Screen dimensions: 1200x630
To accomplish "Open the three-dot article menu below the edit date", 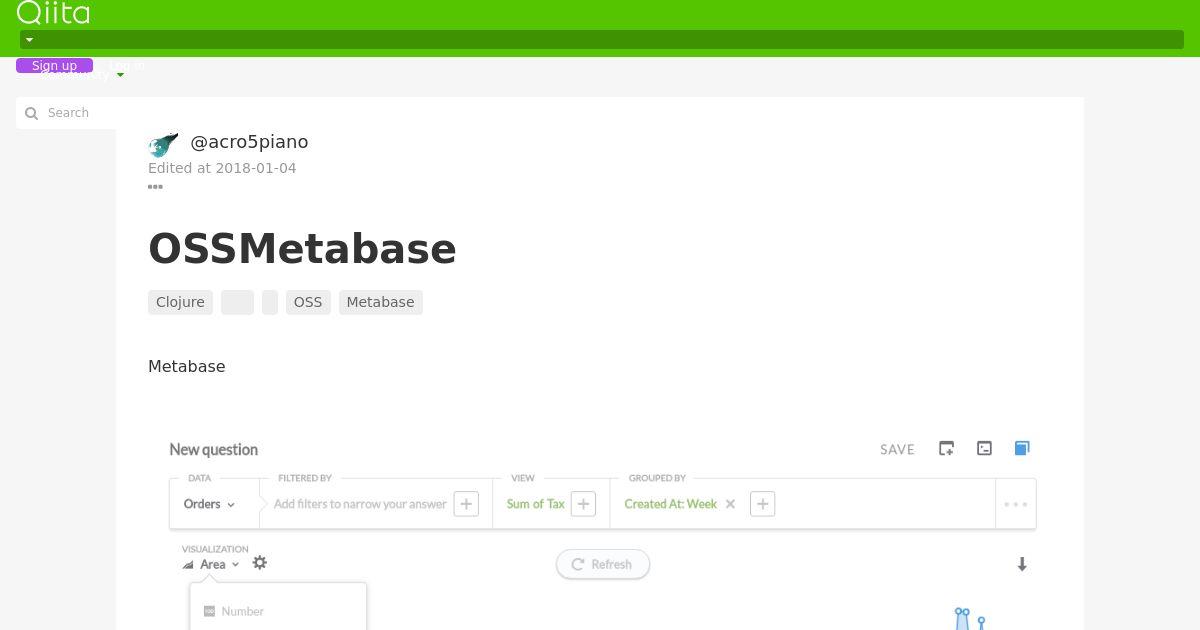I will pyautogui.click(x=155, y=186).
